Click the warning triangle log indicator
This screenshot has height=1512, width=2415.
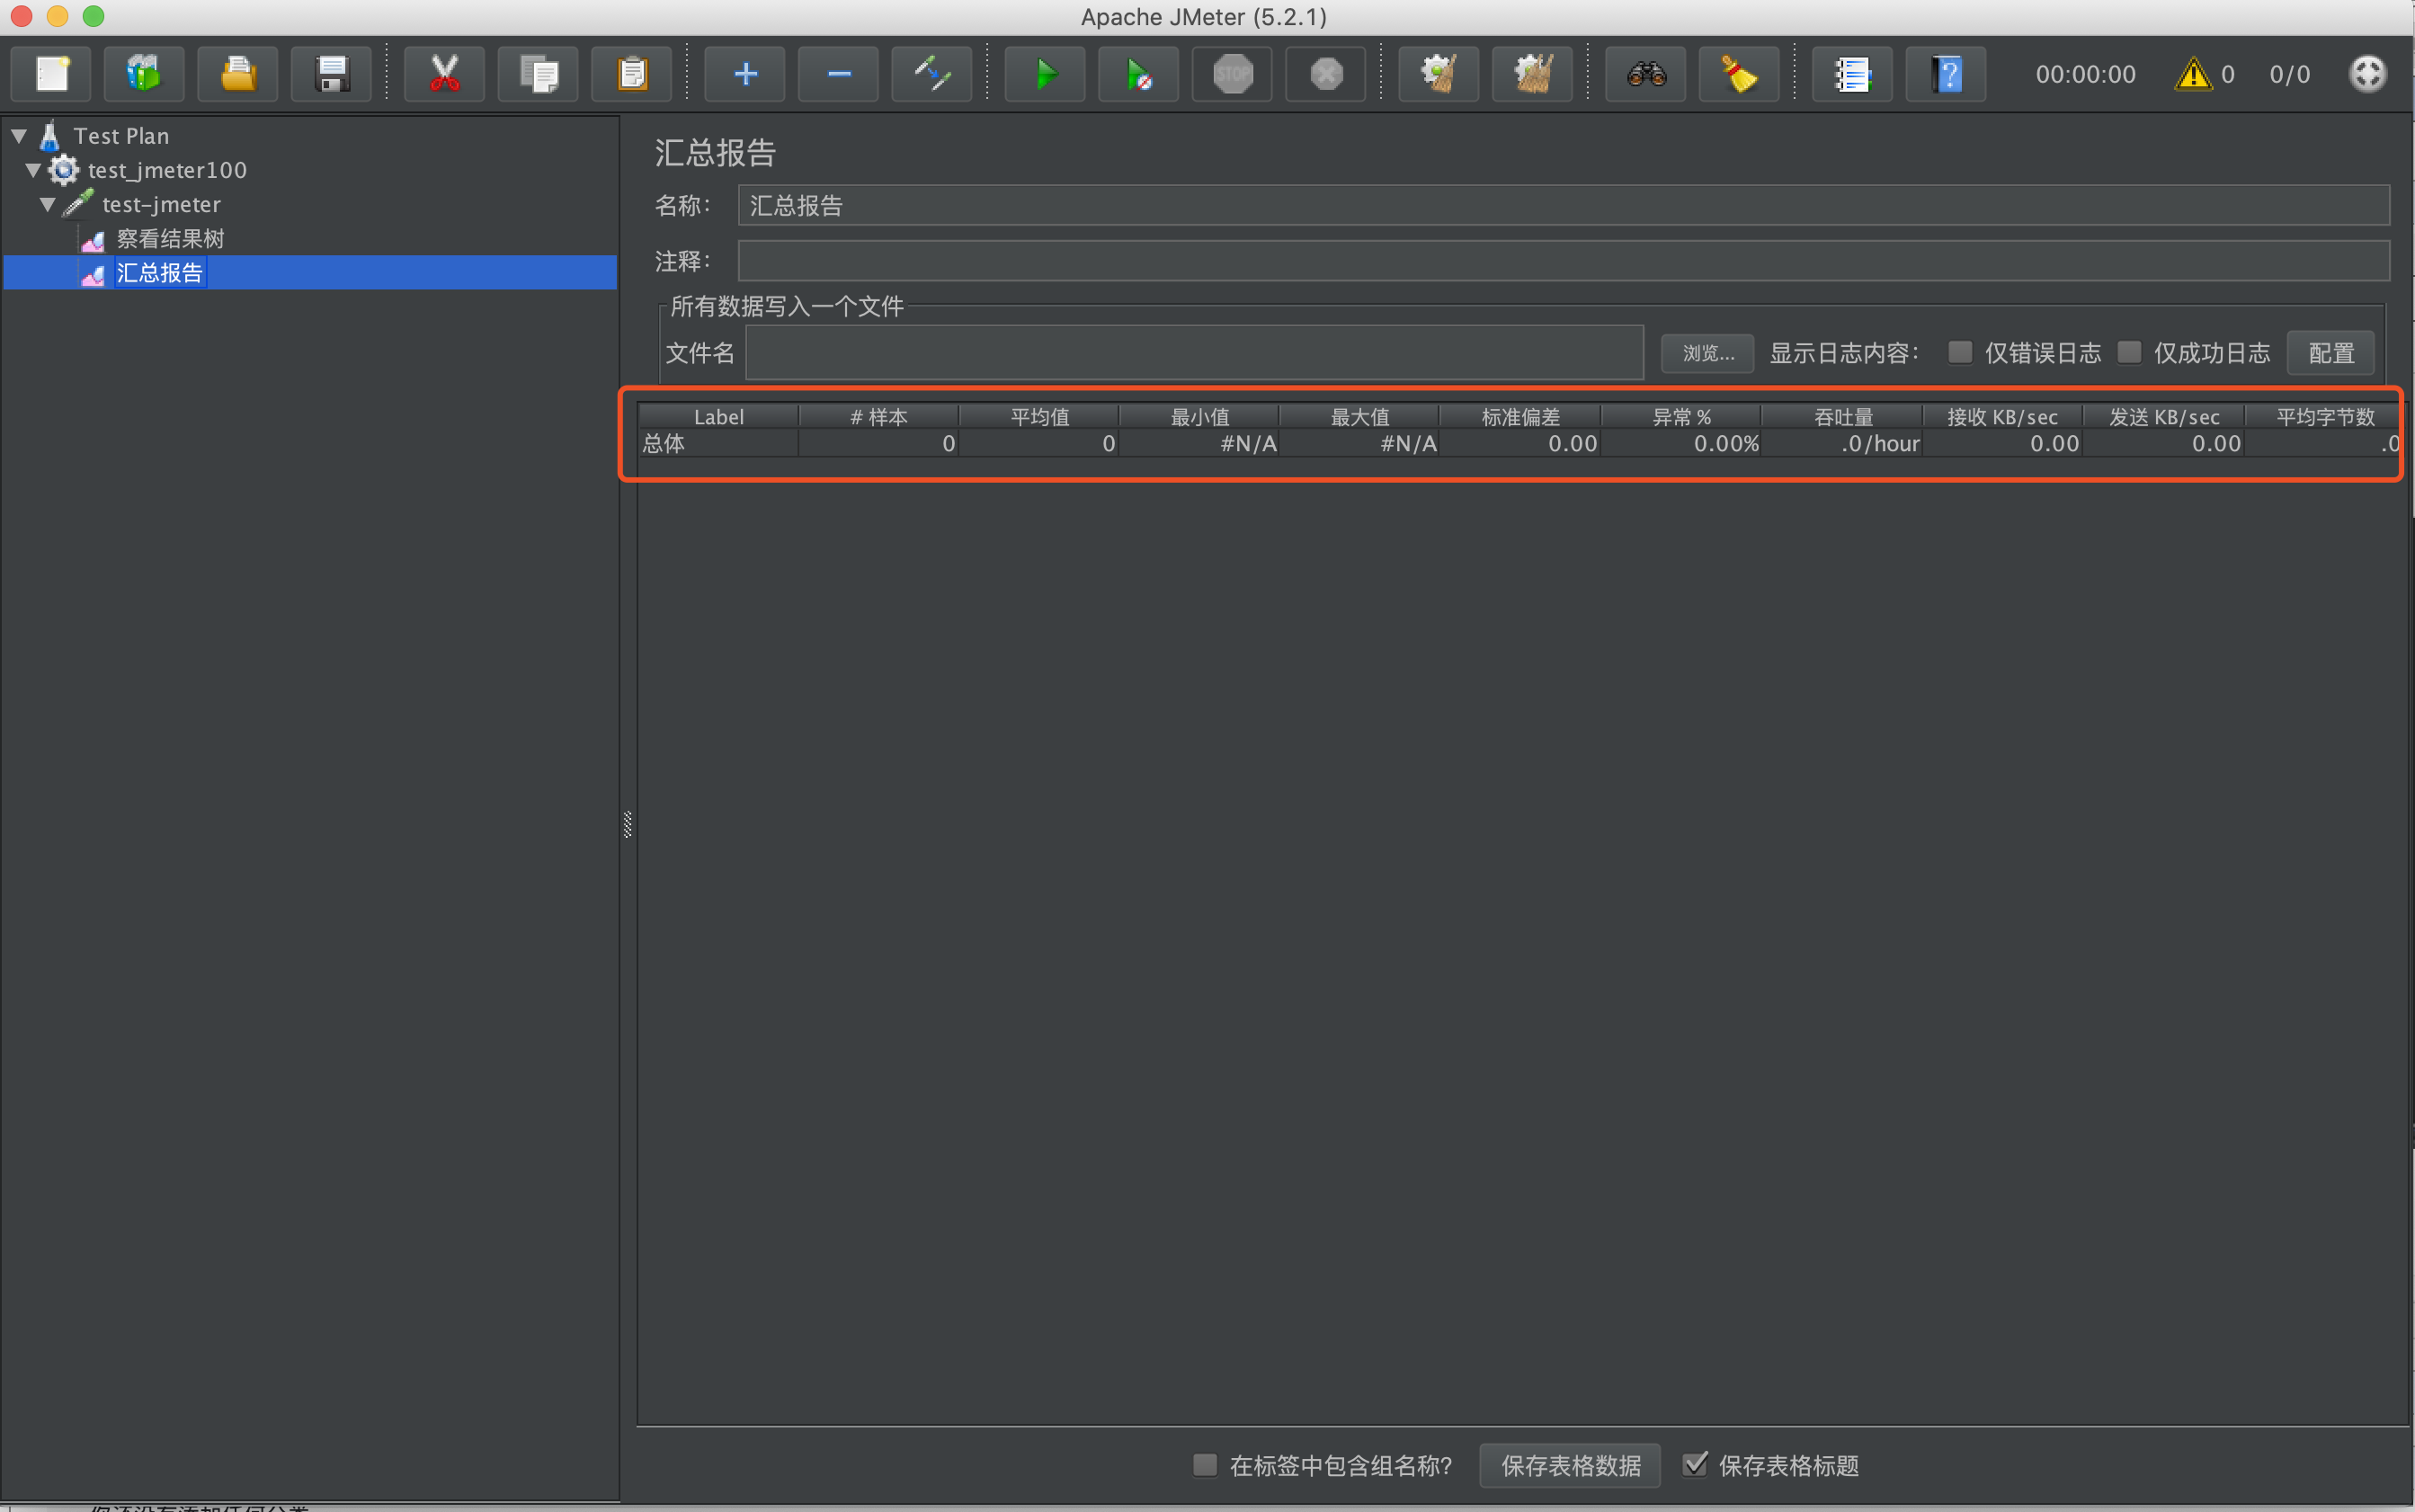point(2193,74)
